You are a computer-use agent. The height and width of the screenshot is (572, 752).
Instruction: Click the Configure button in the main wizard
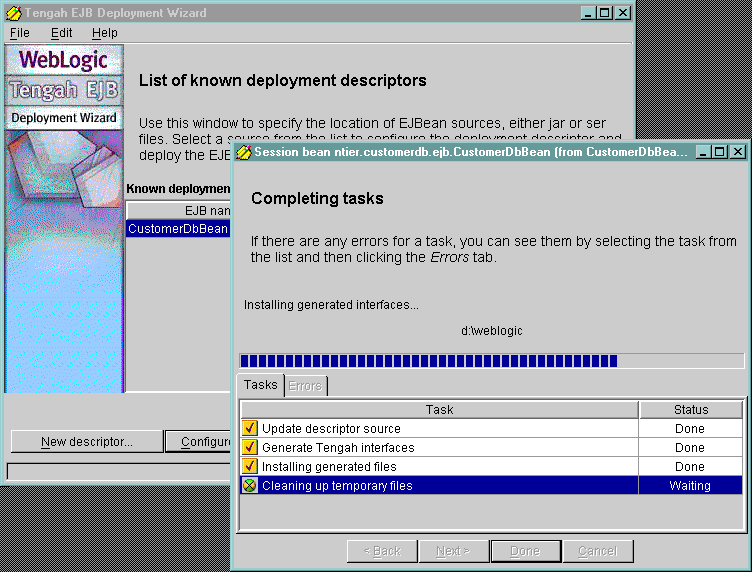(198, 442)
